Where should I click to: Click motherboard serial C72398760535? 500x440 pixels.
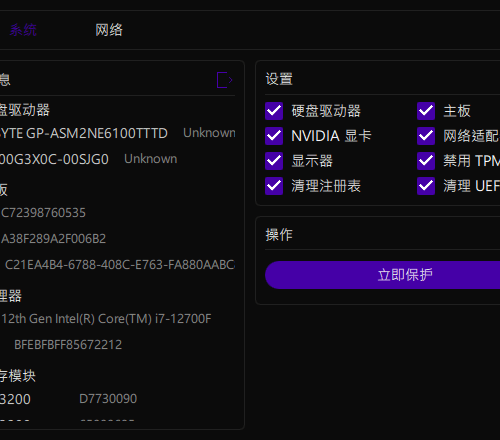[43, 213]
